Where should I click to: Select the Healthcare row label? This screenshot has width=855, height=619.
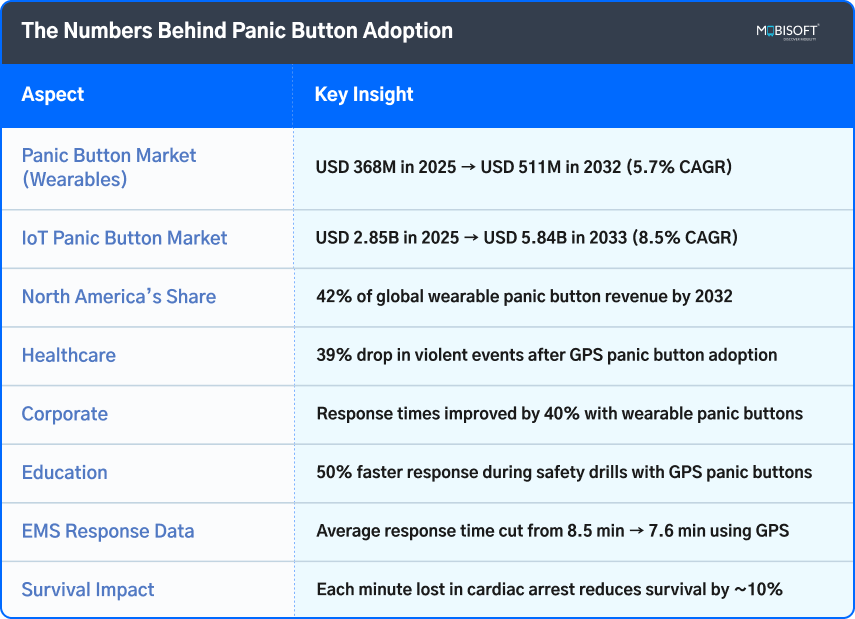click(68, 355)
